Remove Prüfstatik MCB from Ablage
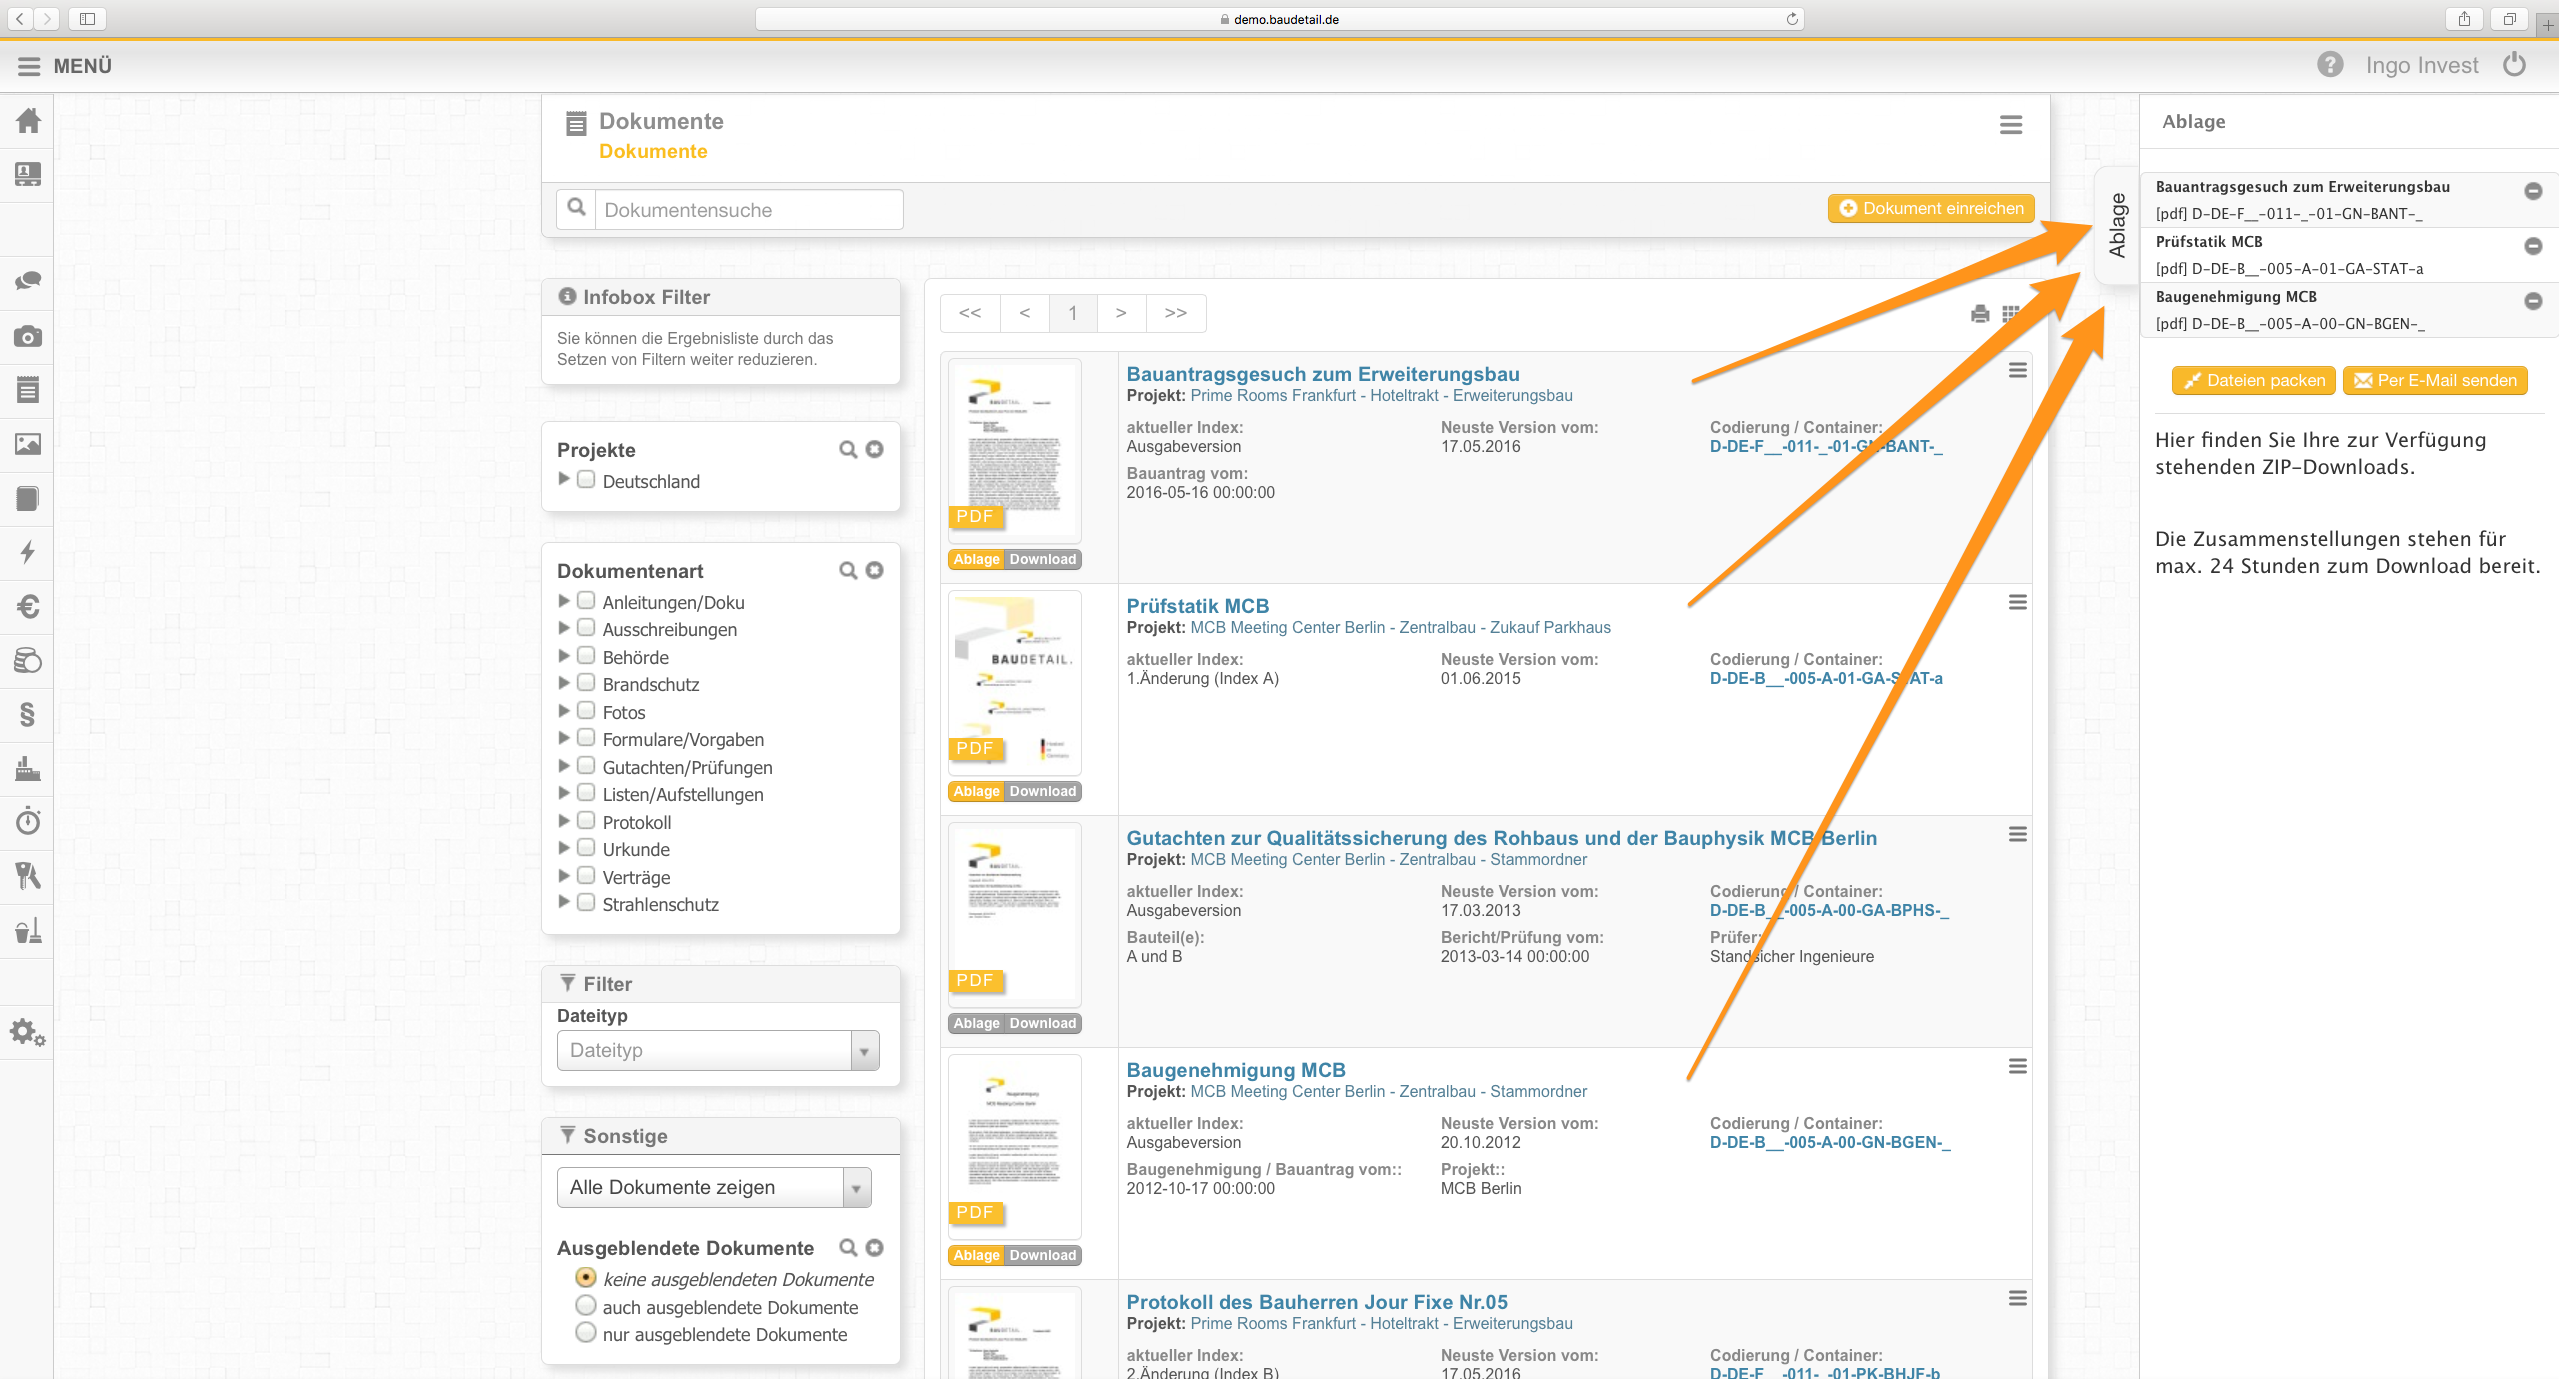 (x=2533, y=246)
